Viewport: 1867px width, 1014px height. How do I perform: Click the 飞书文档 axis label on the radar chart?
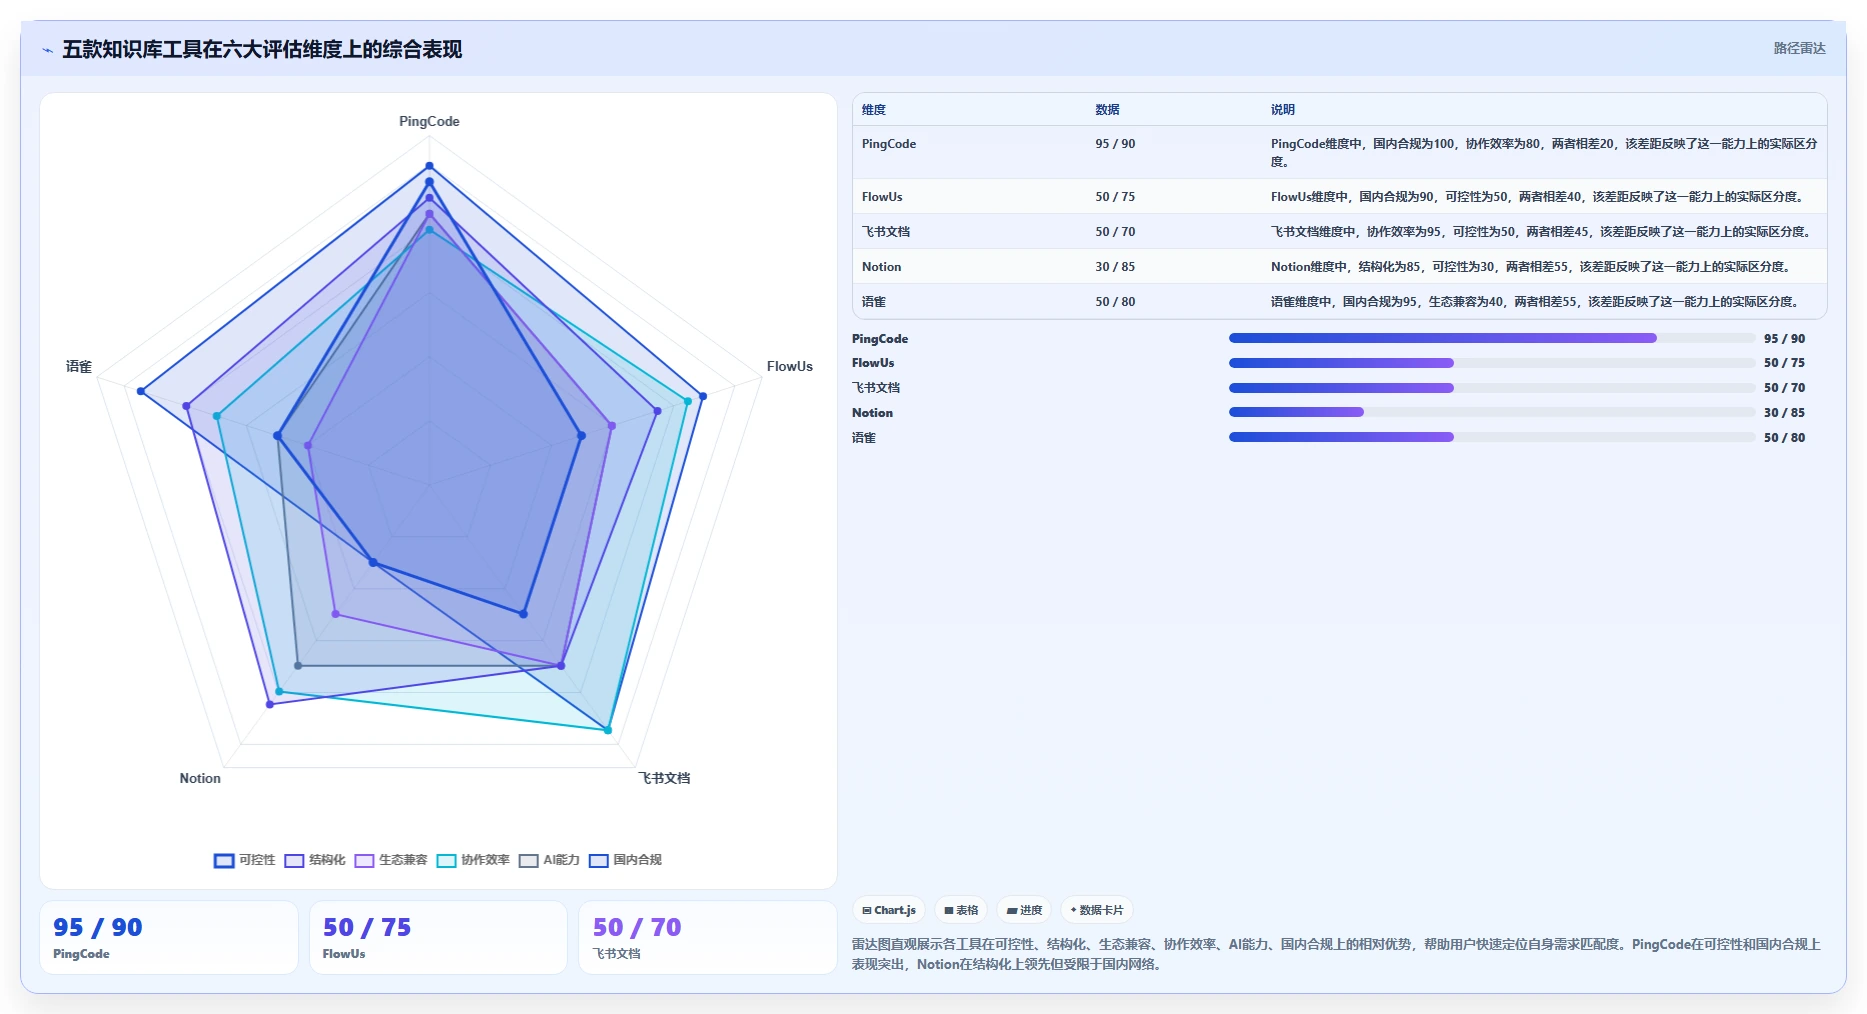point(665,778)
